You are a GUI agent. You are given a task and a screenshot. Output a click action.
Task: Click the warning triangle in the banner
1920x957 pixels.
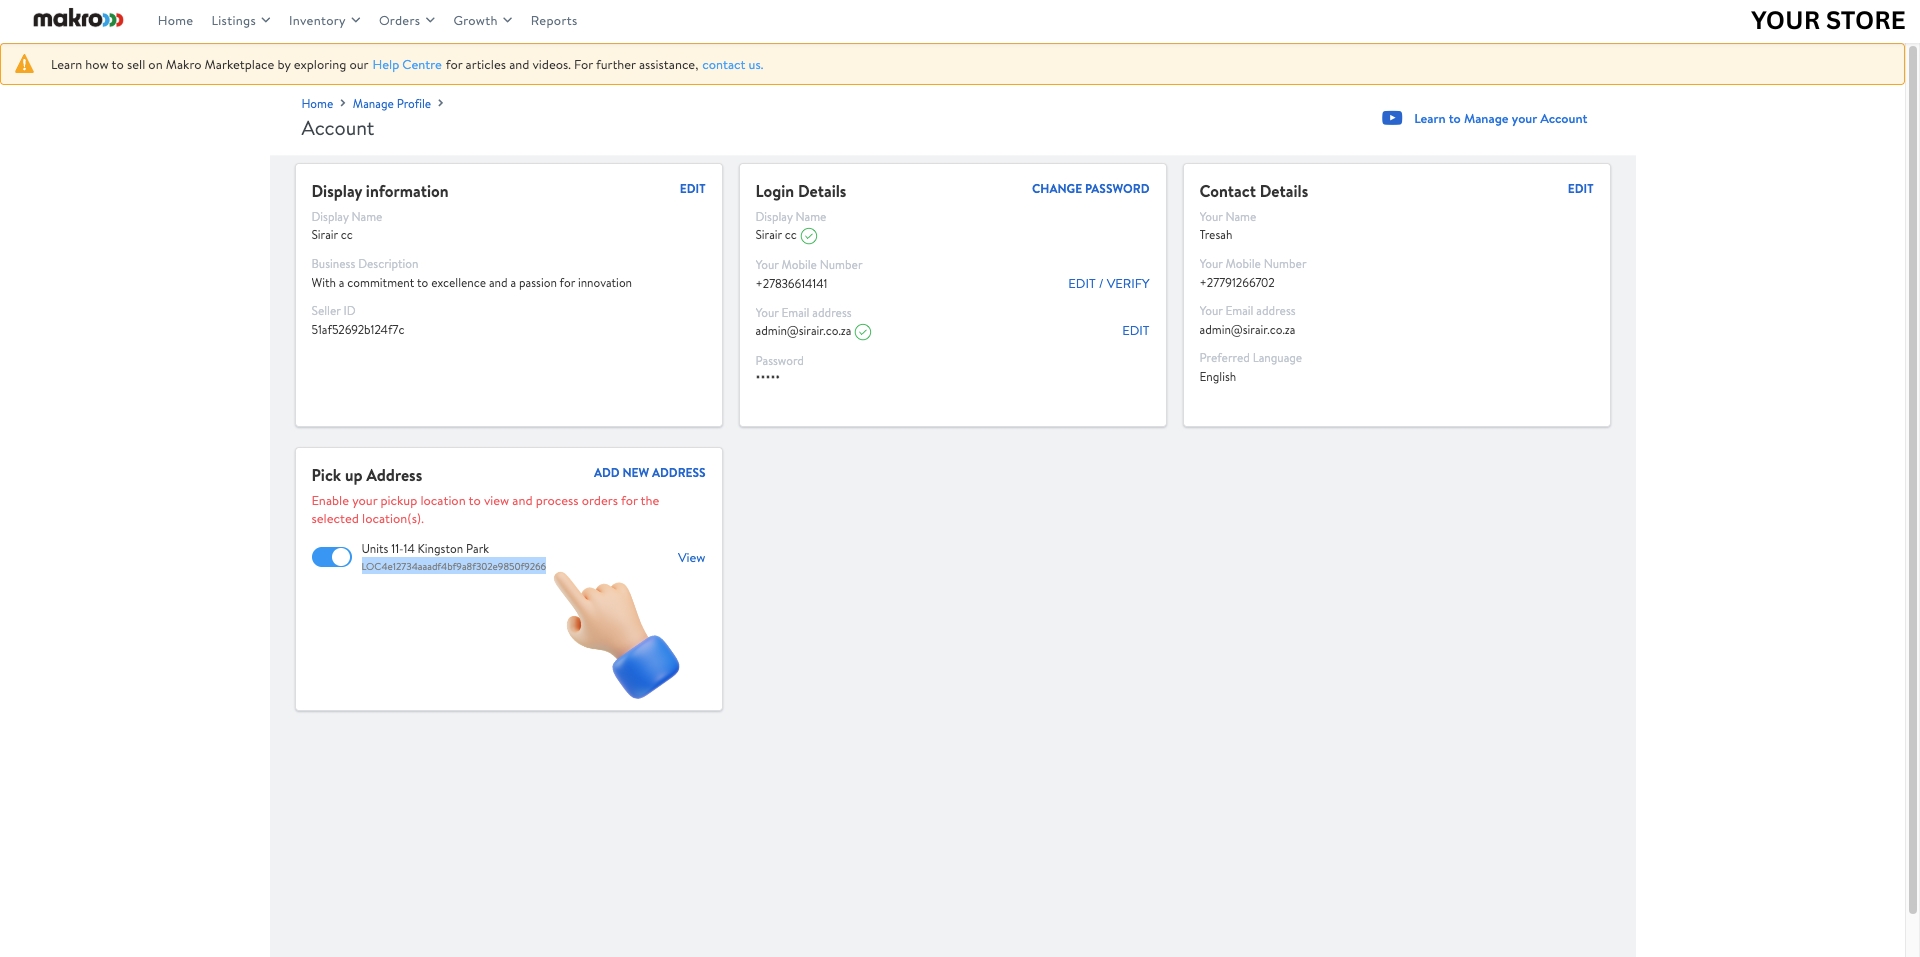tap(24, 63)
